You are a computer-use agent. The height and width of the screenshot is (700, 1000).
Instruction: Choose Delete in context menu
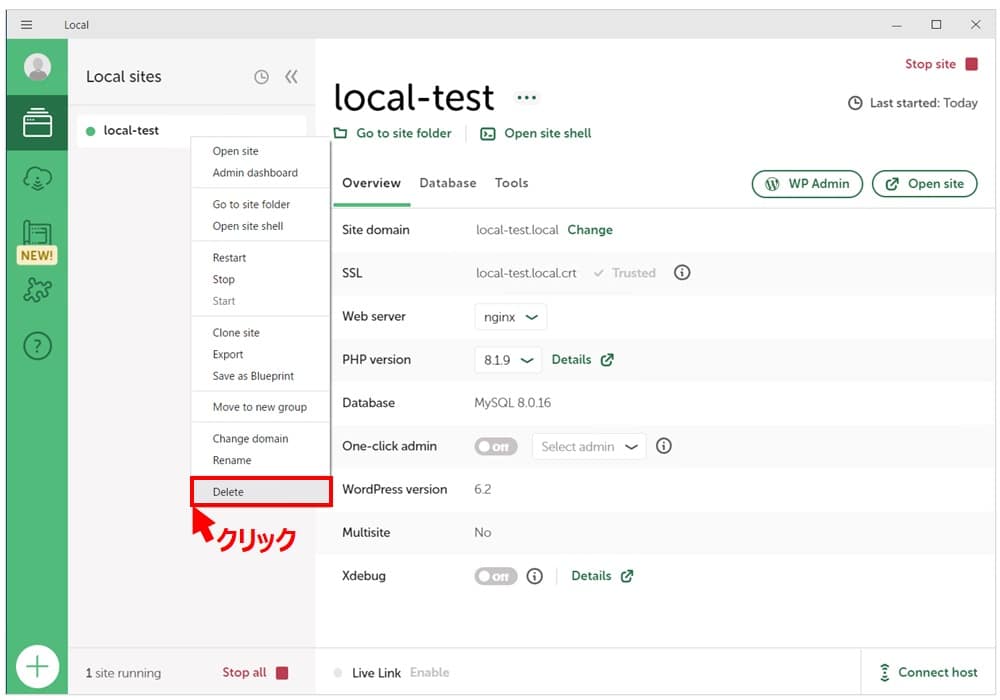pos(261,492)
